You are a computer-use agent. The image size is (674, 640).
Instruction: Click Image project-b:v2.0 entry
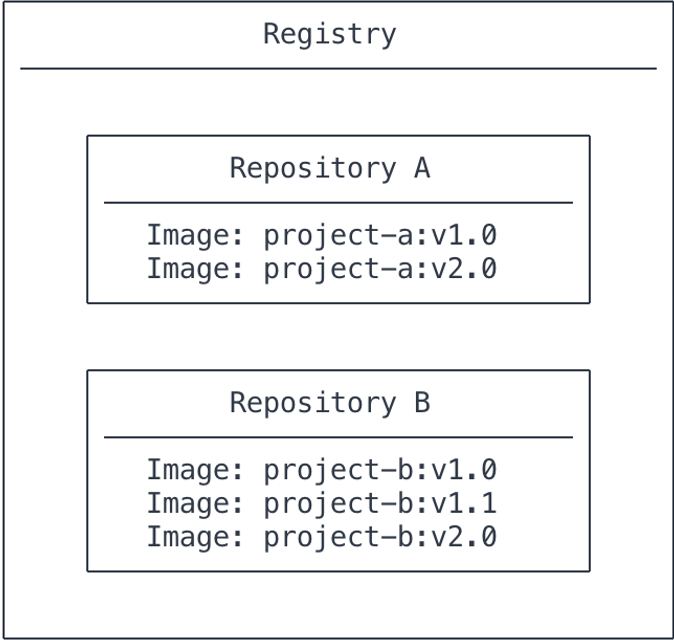pos(322,537)
